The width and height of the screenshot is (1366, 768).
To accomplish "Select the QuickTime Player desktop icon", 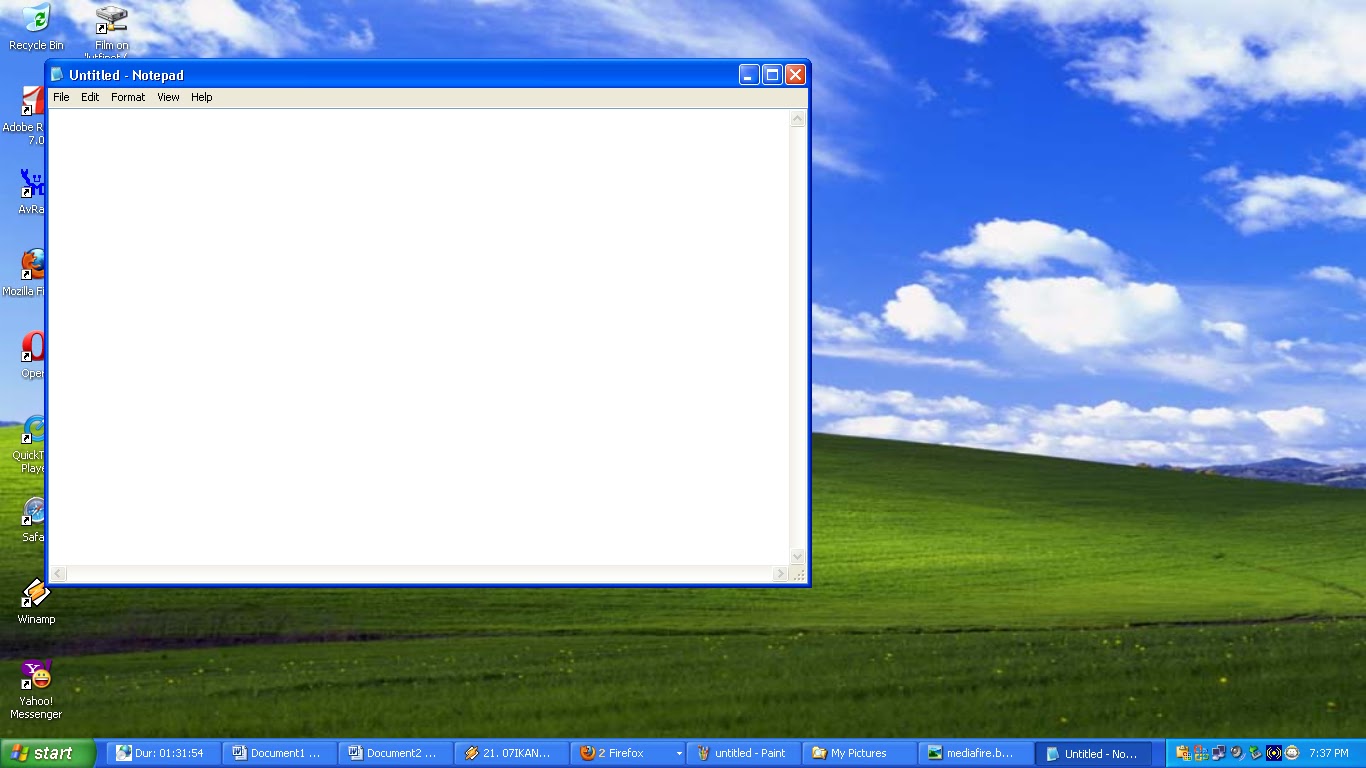I will click(30, 444).
